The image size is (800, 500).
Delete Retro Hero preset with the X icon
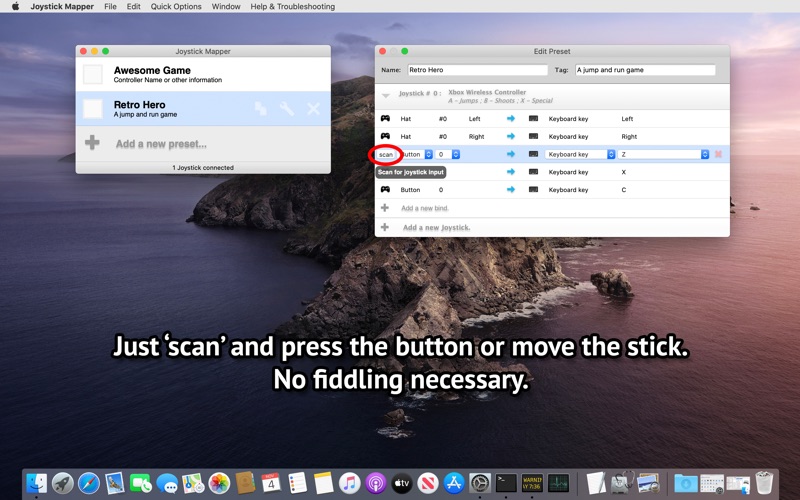pos(313,109)
